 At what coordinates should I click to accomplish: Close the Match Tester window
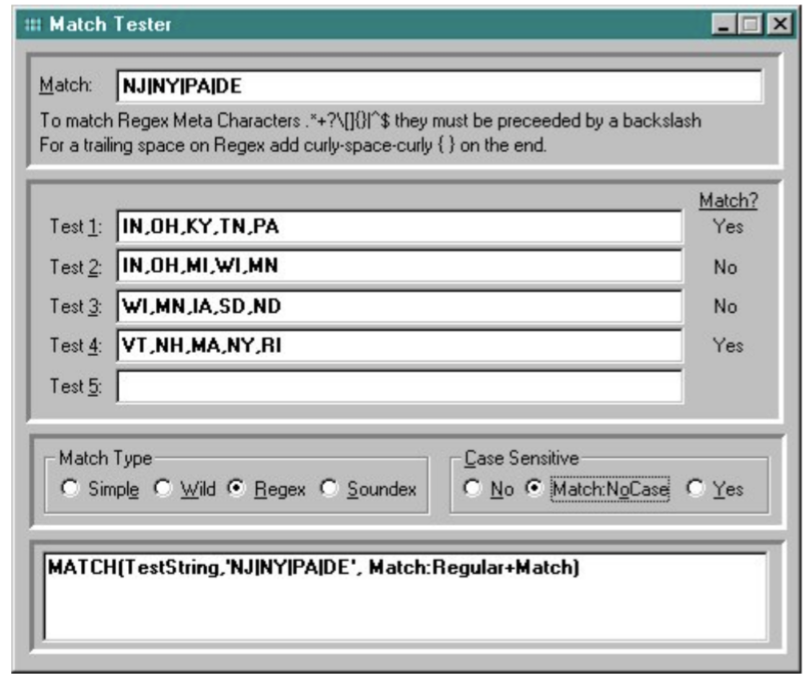(x=779, y=25)
